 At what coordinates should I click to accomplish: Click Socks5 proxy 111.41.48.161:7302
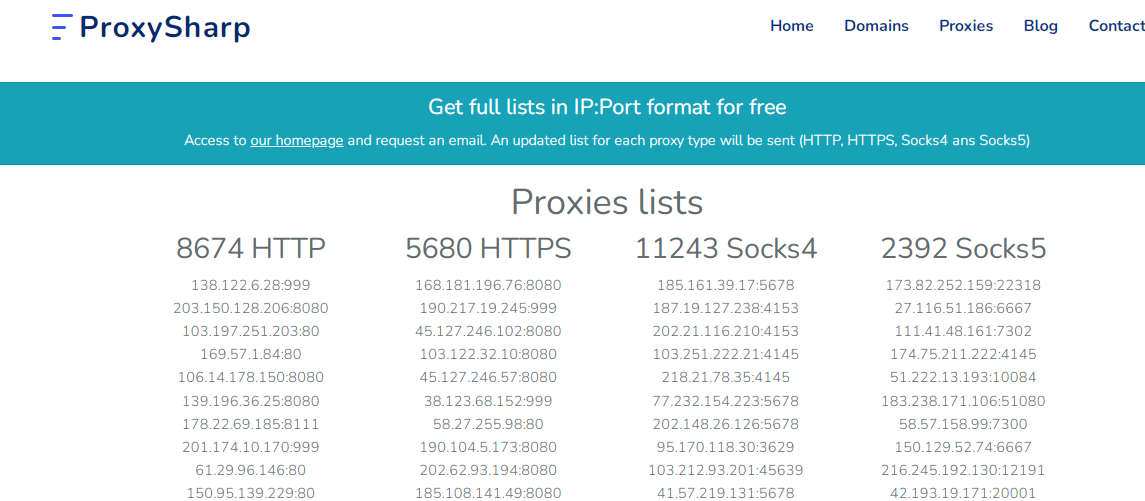(x=964, y=332)
